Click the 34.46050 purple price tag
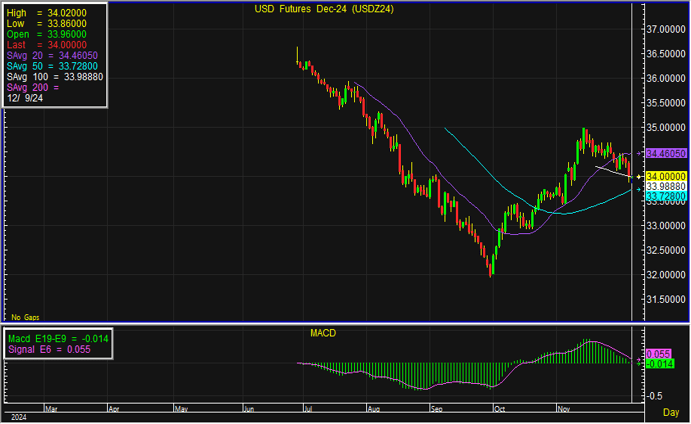Image resolution: width=691 pixels, height=424 pixels. click(x=665, y=154)
